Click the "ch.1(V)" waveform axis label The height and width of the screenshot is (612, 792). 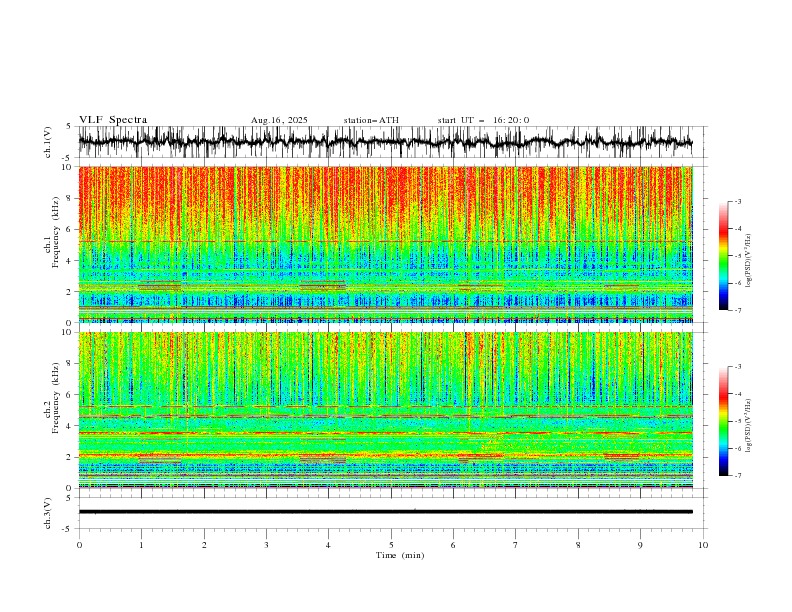pyautogui.click(x=48, y=142)
